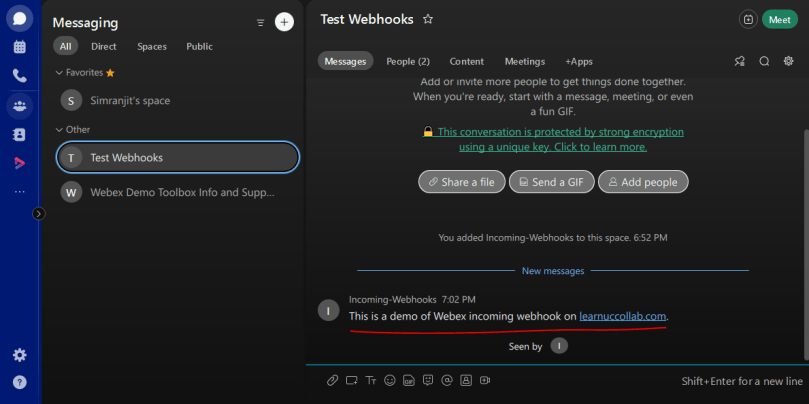Viewport: 809px width, 404px height.
Task: Open Simranjit's space conversation
Action: pos(177,101)
